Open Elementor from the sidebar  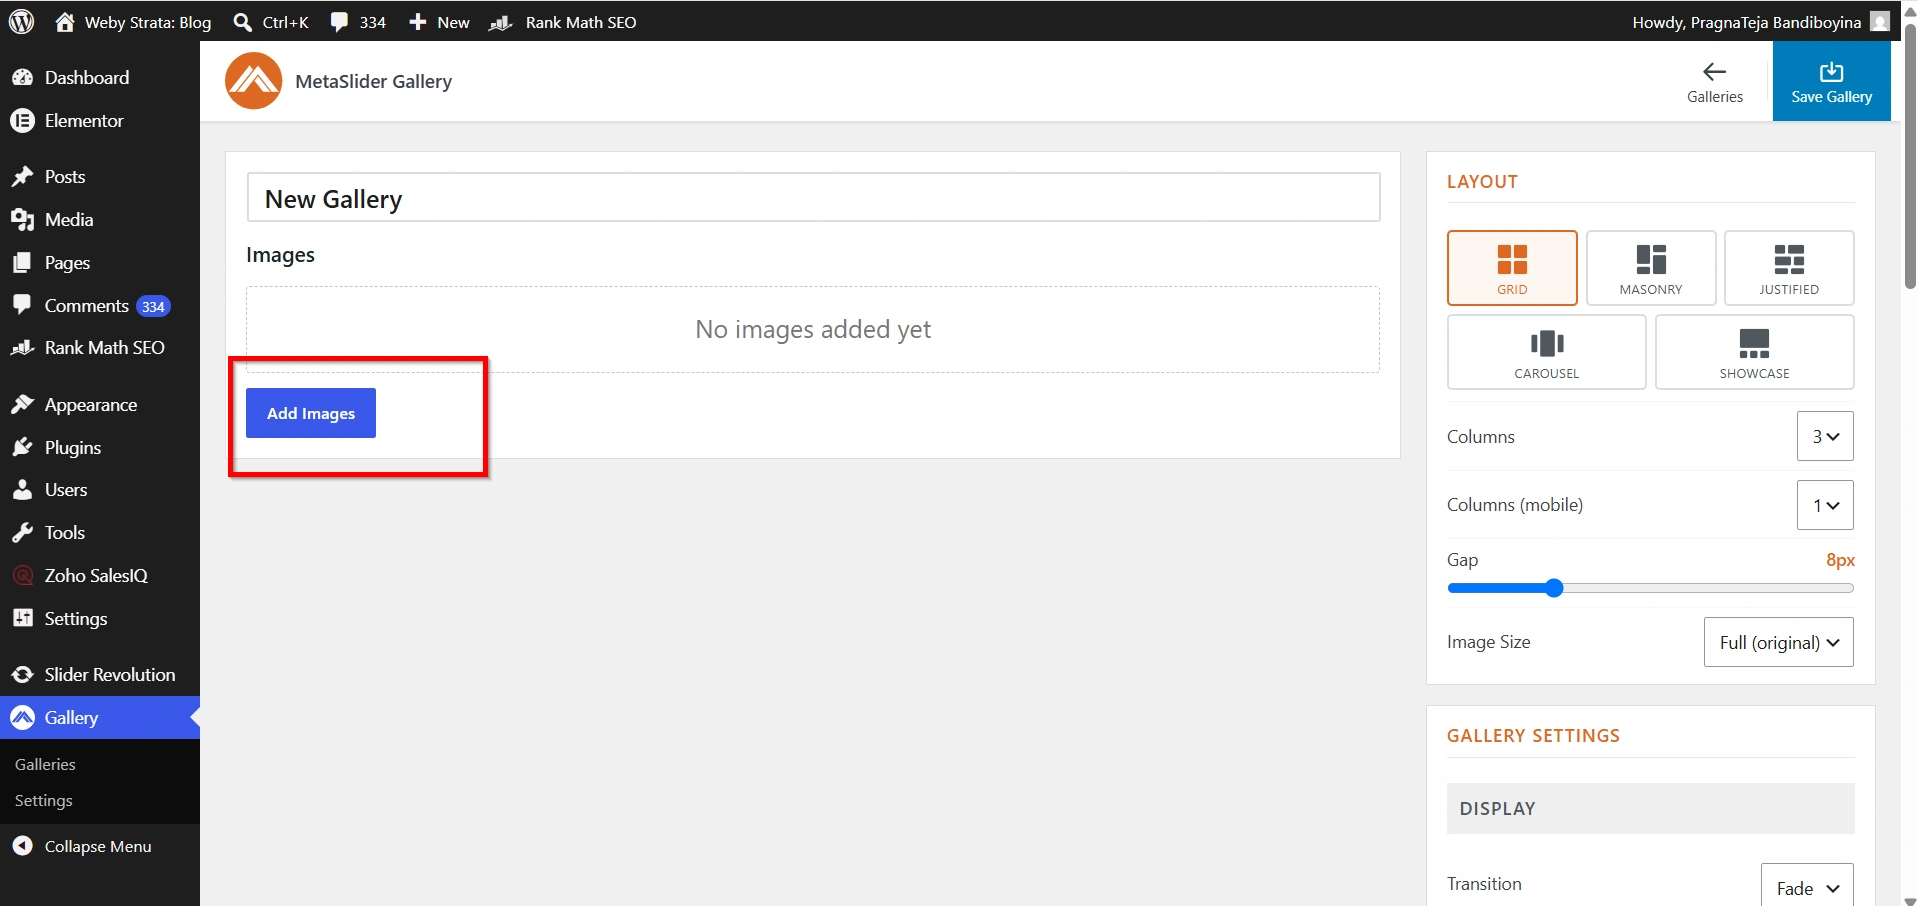(100, 120)
